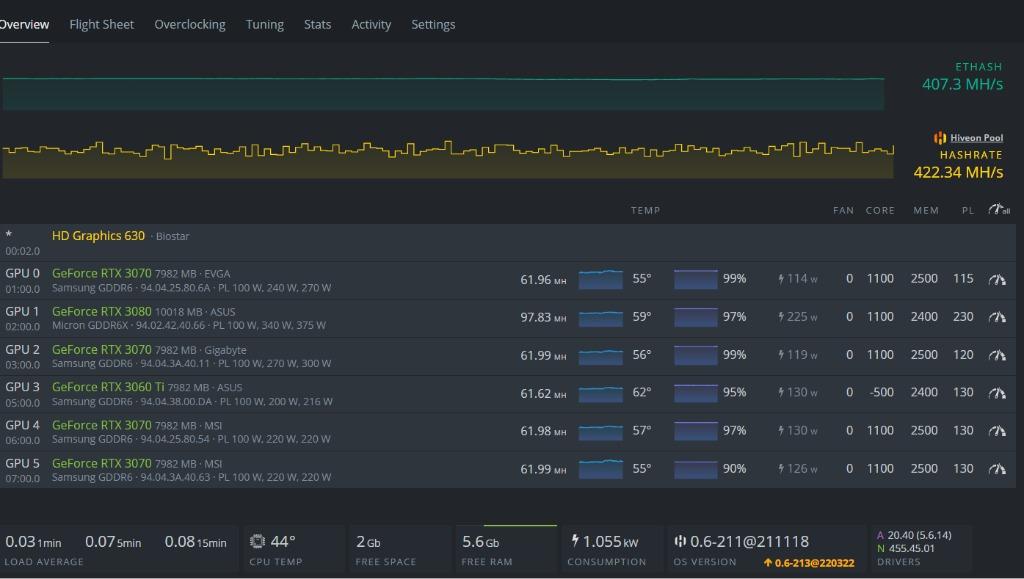The image size is (1024, 579).
Task: Click the OS version 0.6-211@211118 text
Action: [749, 541]
